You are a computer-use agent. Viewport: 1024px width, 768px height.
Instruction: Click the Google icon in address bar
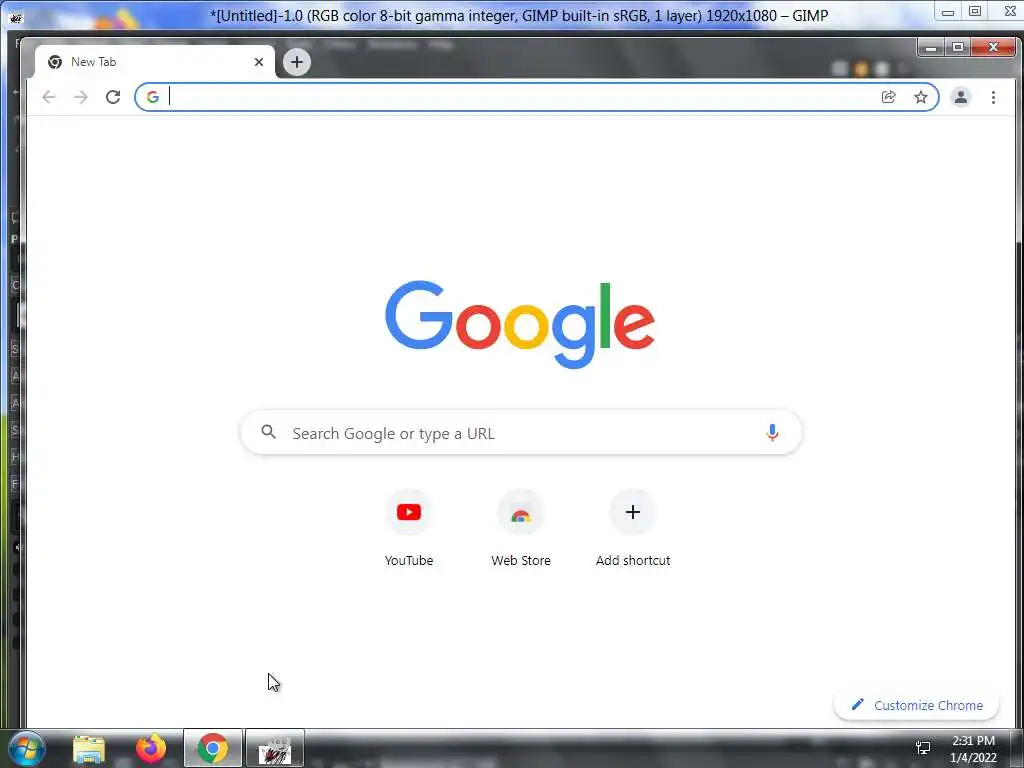pos(153,97)
